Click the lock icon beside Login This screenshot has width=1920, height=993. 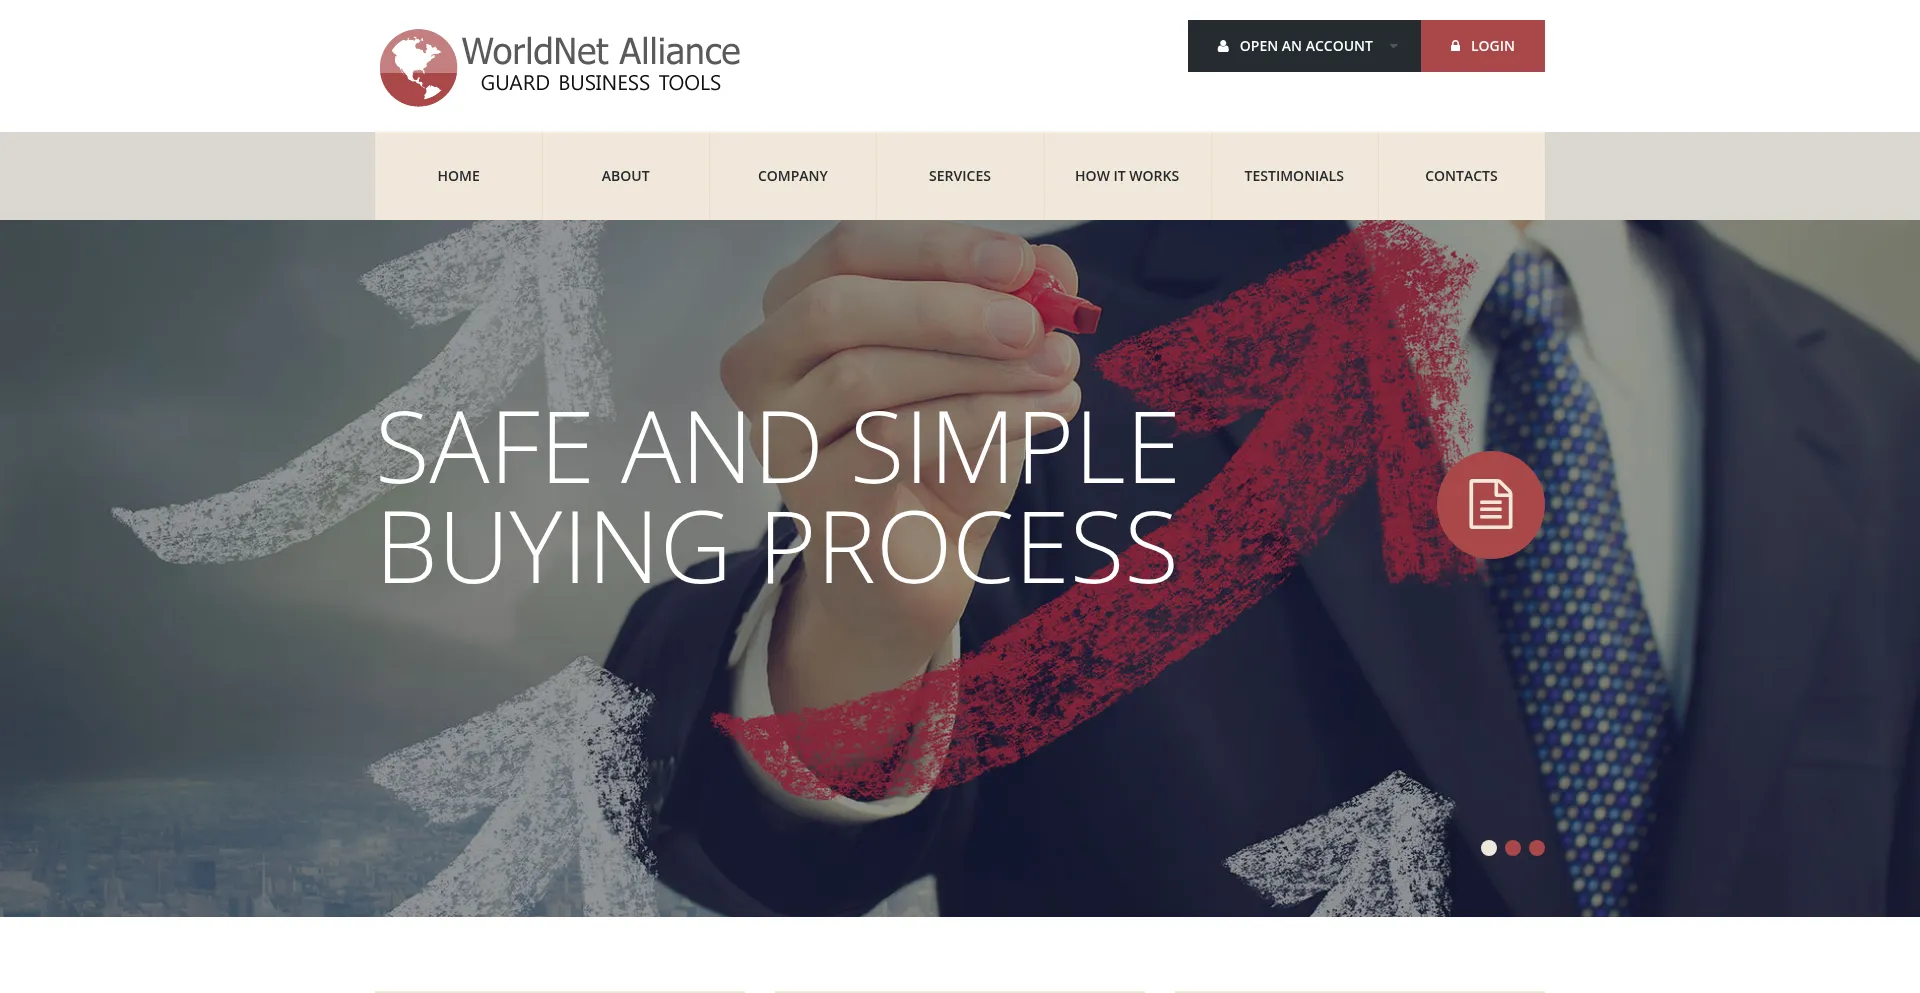tap(1455, 46)
